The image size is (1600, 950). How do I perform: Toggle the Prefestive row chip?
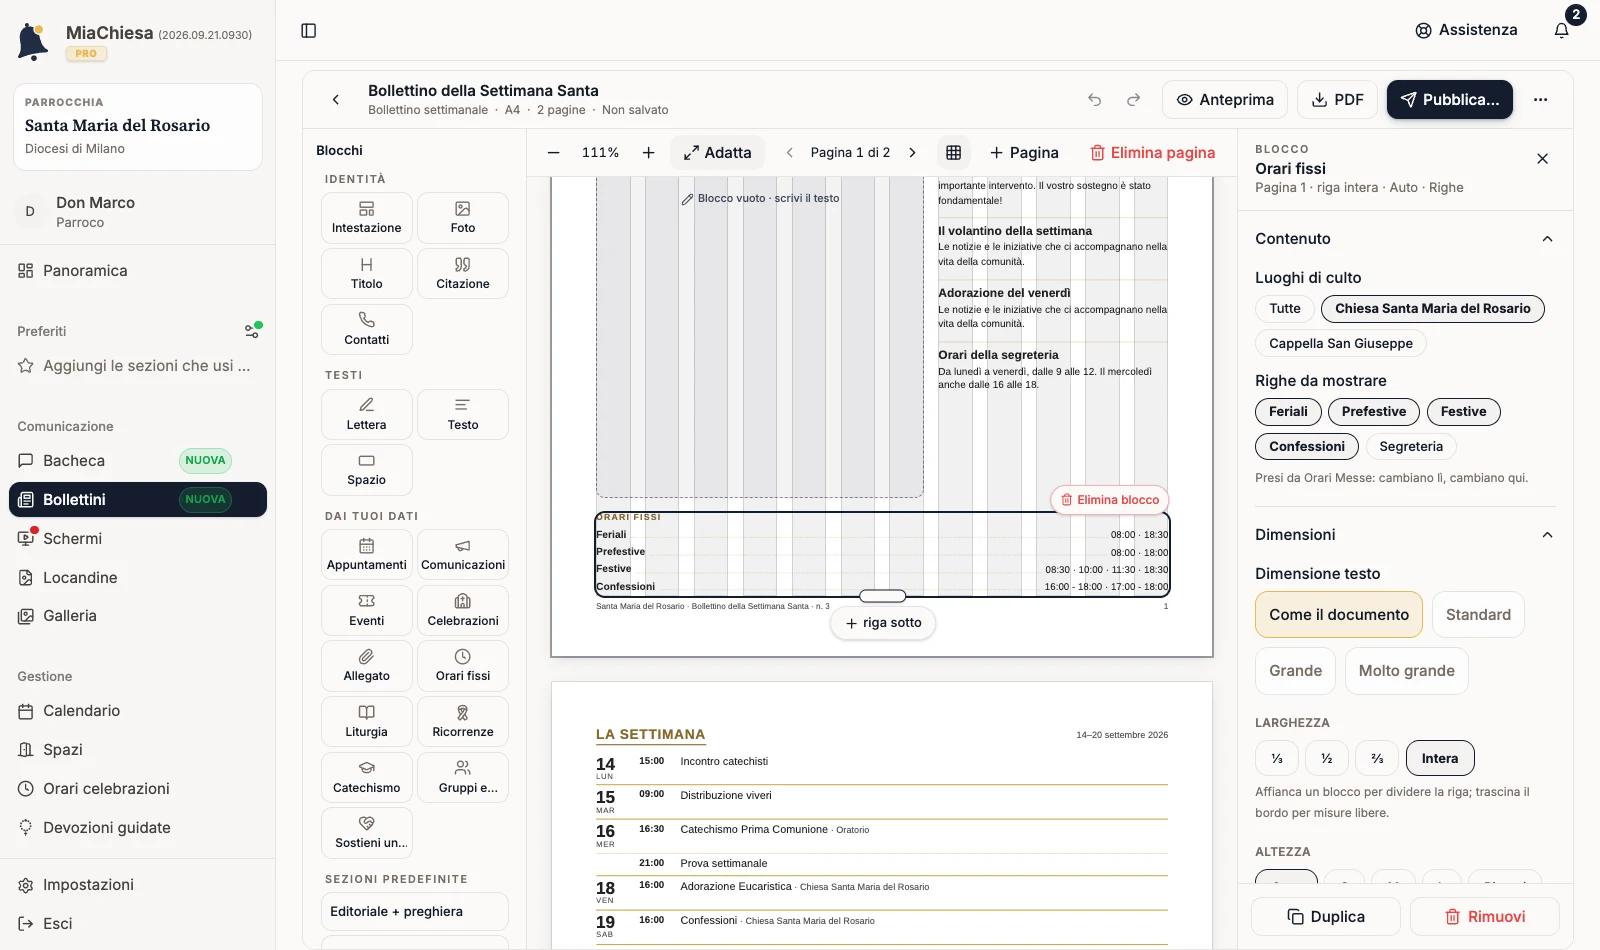[1374, 412]
